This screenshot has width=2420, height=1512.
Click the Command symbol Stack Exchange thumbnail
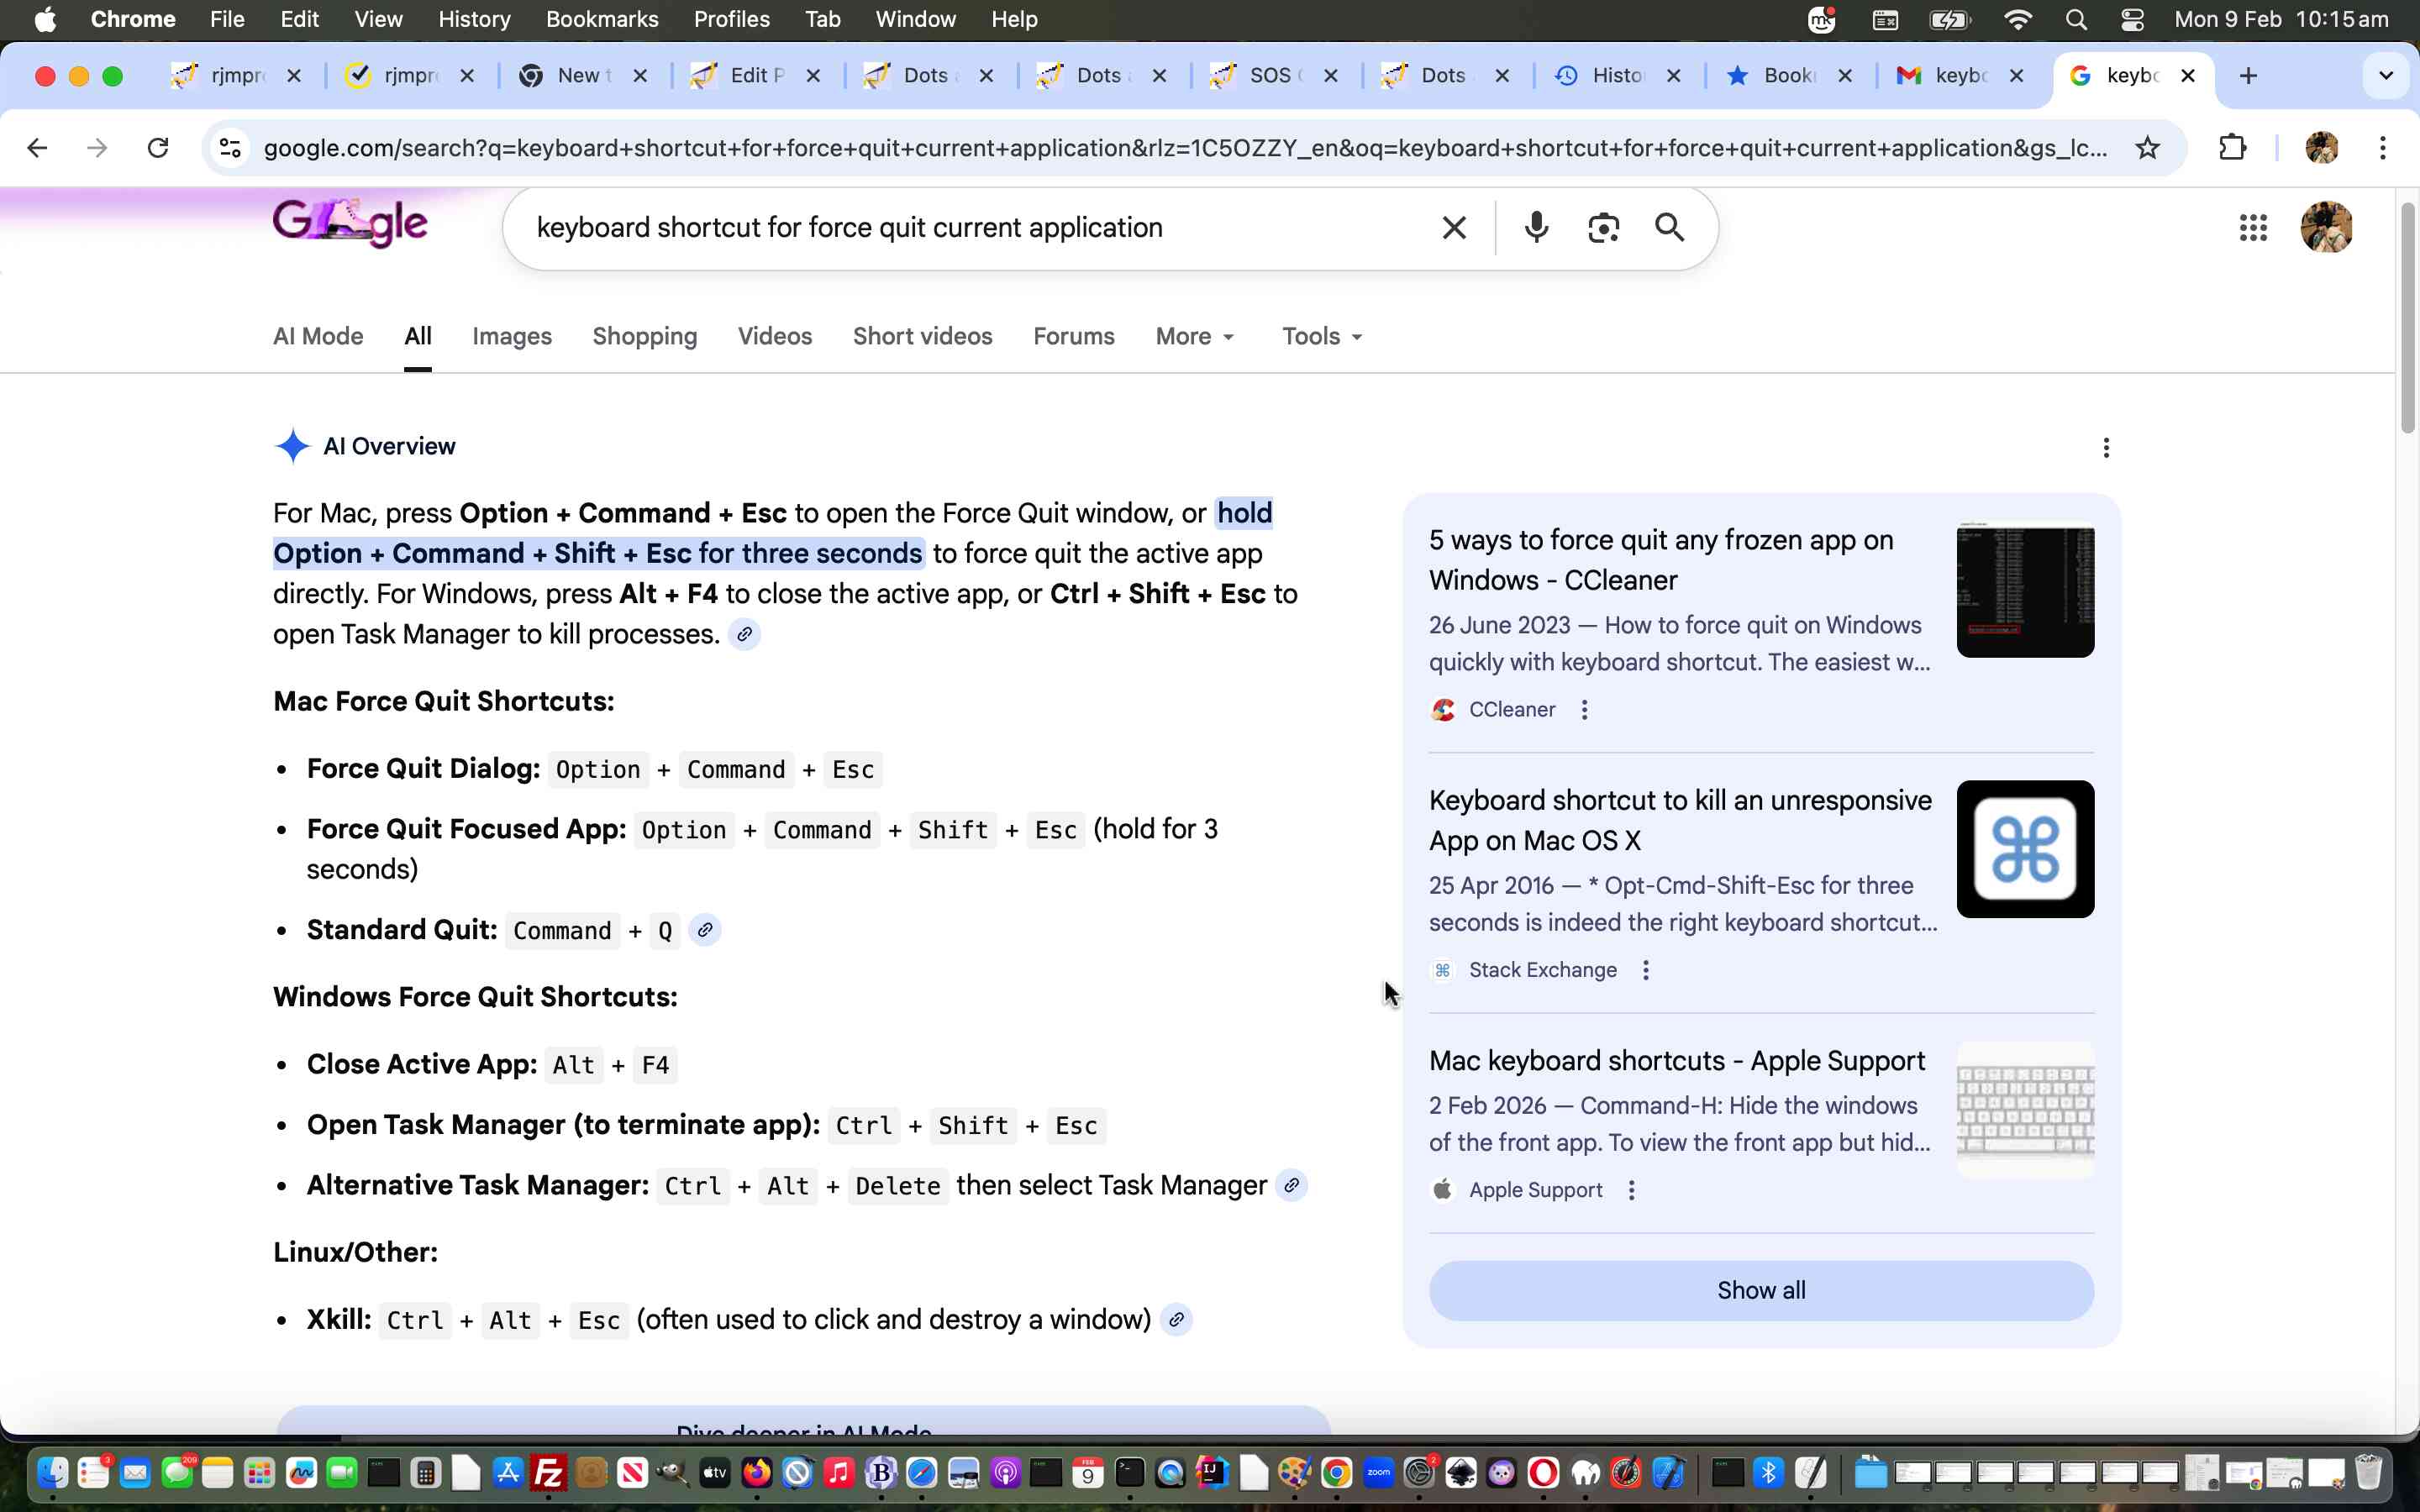(2024, 849)
